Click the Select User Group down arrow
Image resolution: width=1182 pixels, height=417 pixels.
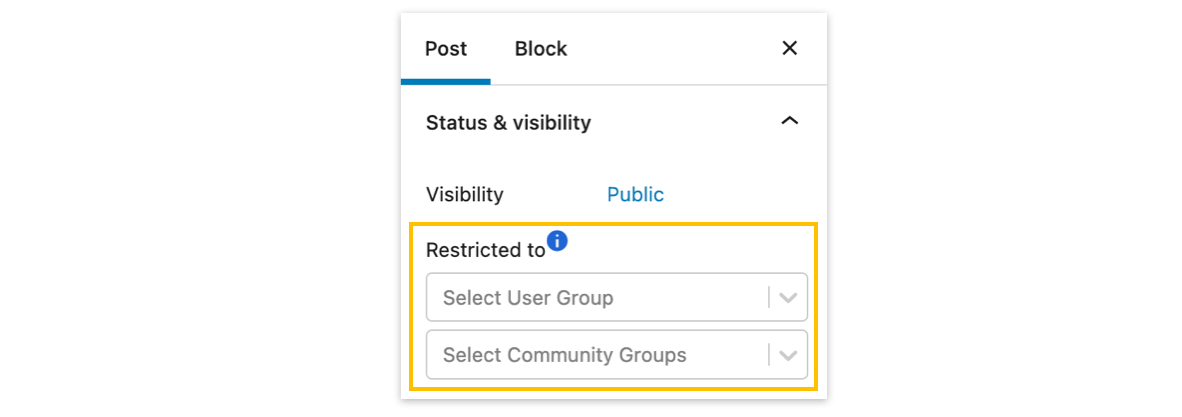789,297
